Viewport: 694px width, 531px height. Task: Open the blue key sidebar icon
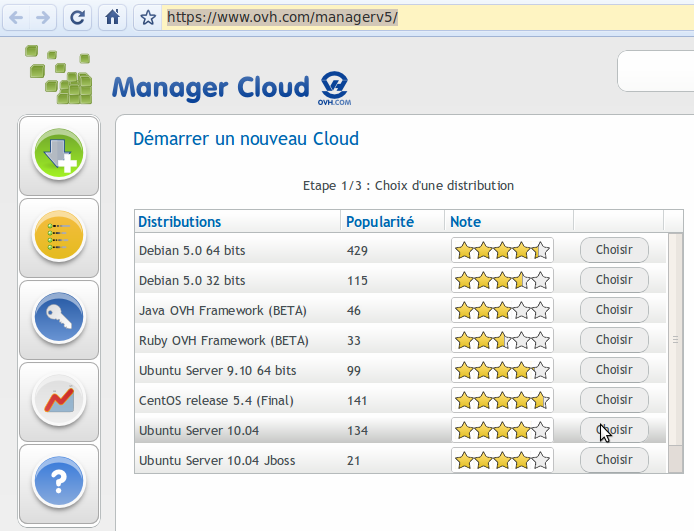click(59, 319)
